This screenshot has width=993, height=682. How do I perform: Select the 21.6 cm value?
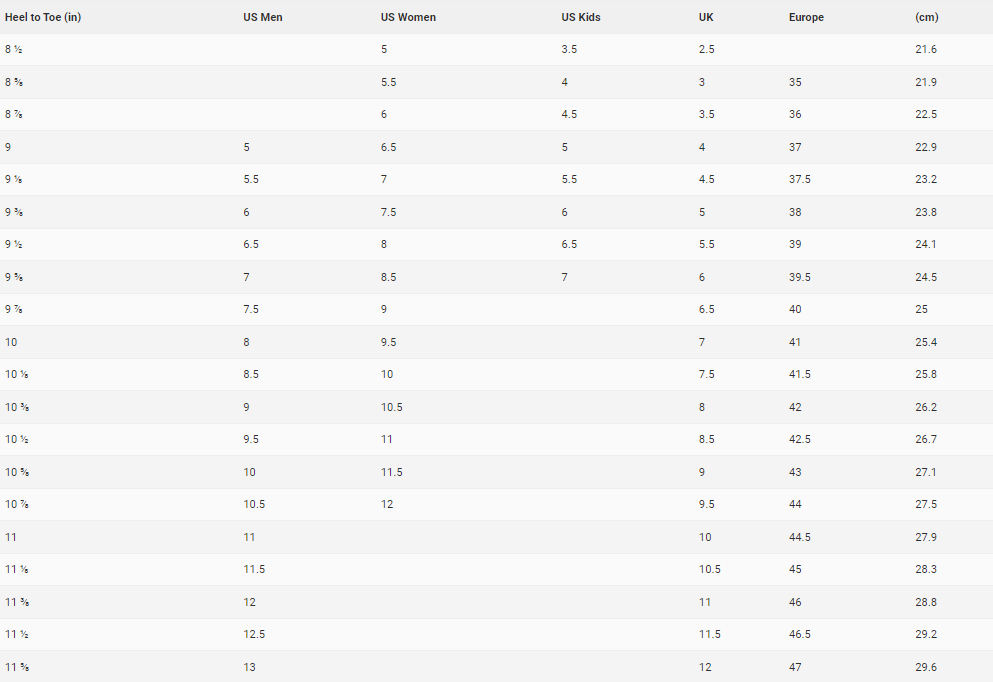pyautogui.click(x=926, y=49)
